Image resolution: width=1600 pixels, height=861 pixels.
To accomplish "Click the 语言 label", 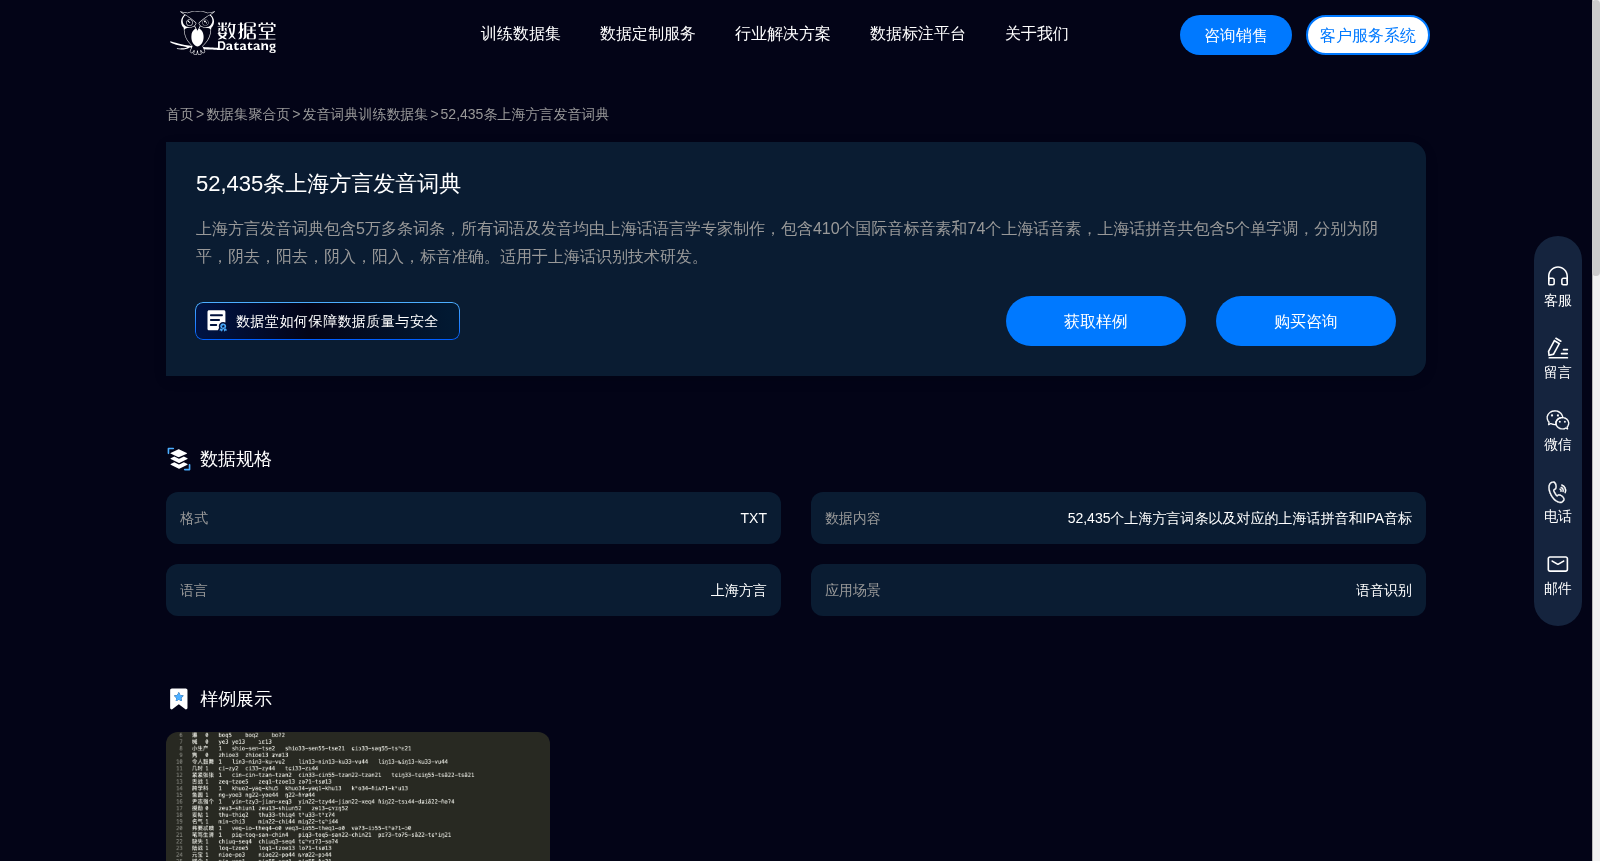I will coord(194,590).
